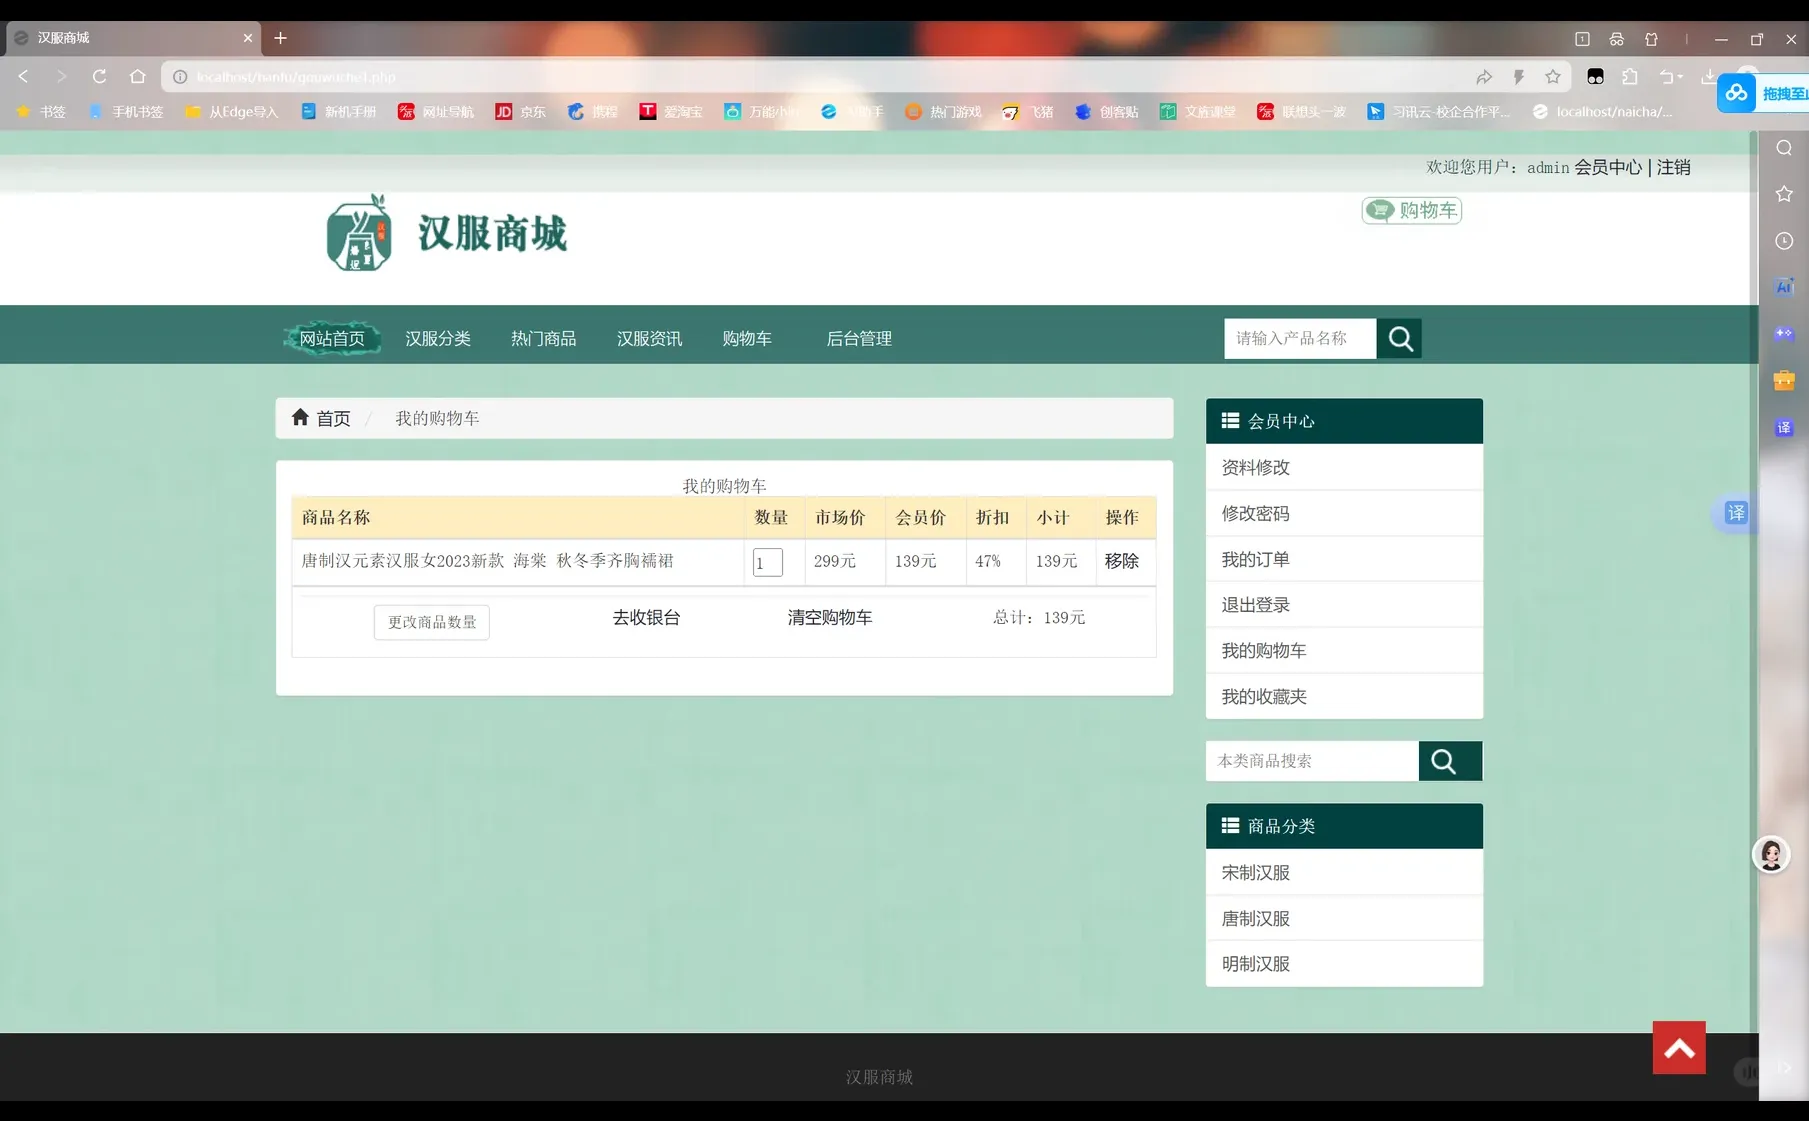
Task: Open favorites star in the right sidebar
Action: 1784,194
